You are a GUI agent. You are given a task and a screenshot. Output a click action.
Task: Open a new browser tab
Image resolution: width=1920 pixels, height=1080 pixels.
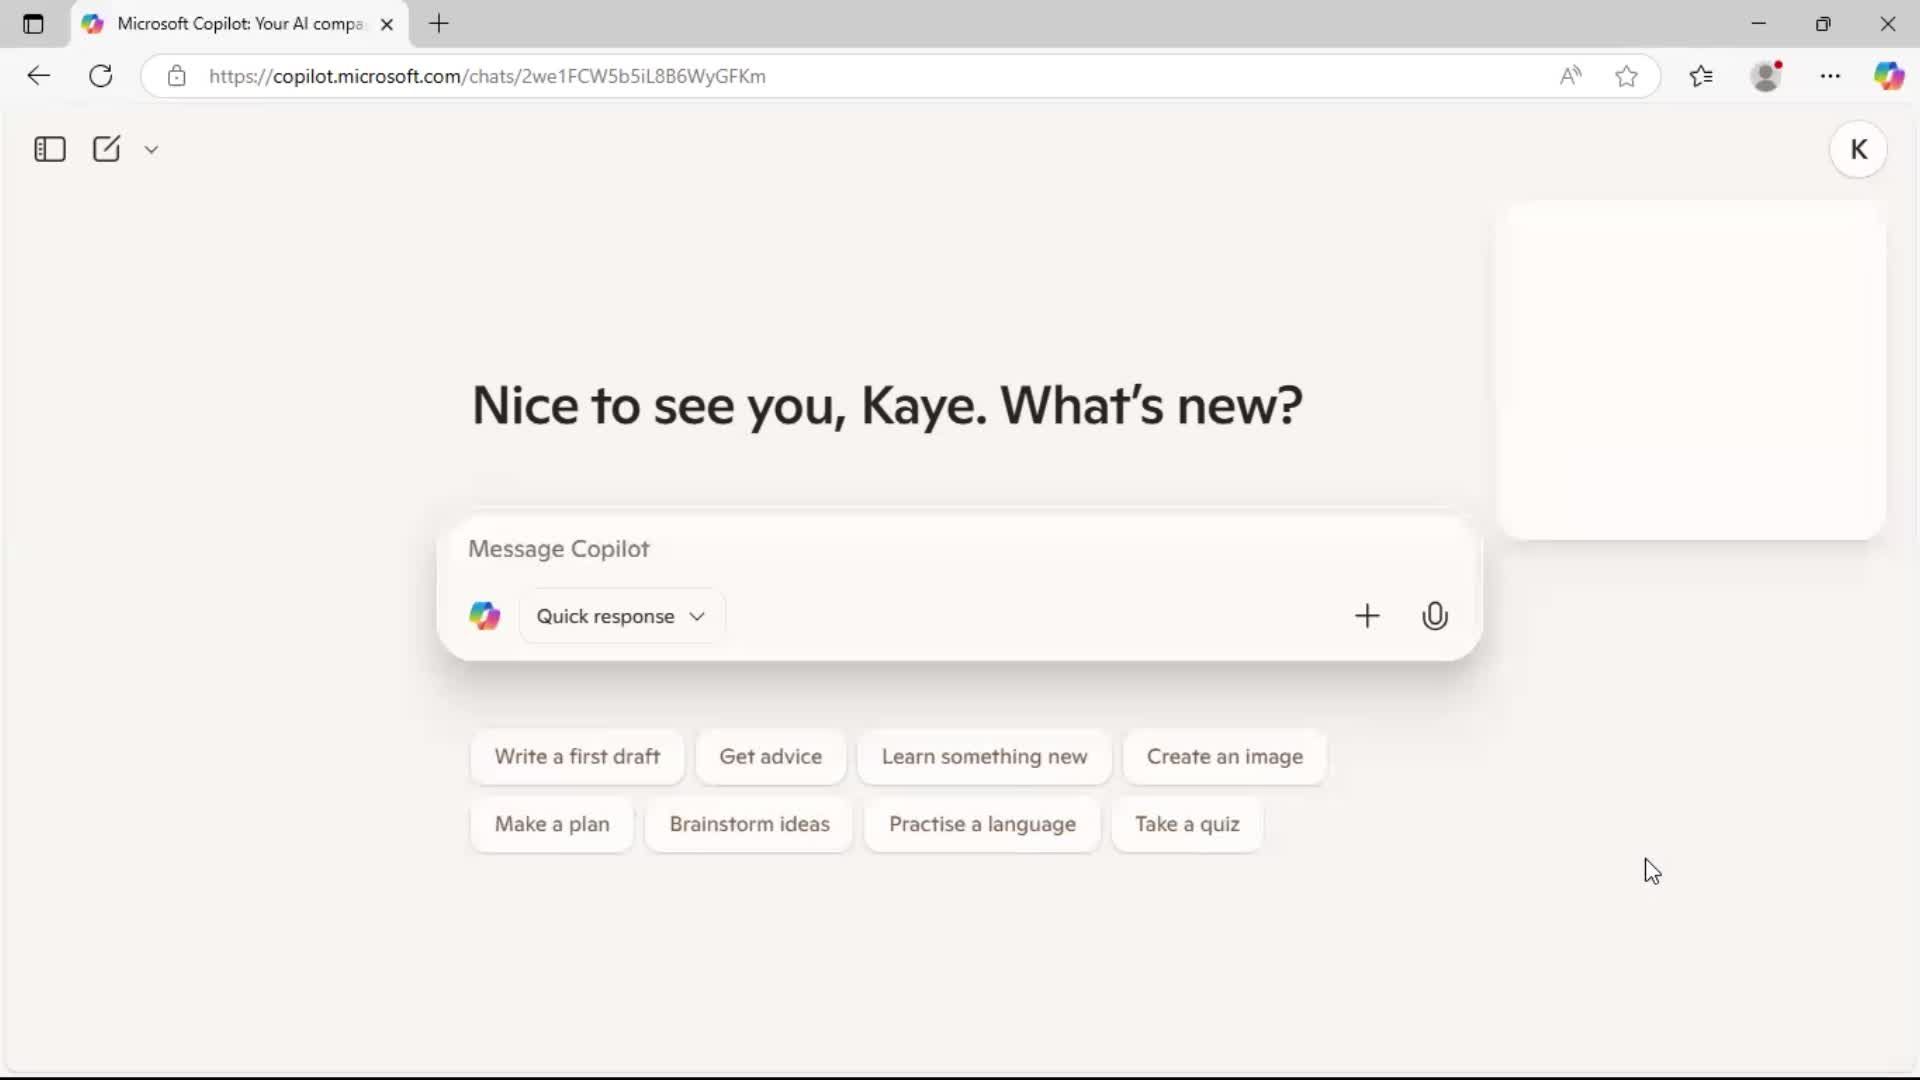click(x=439, y=24)
